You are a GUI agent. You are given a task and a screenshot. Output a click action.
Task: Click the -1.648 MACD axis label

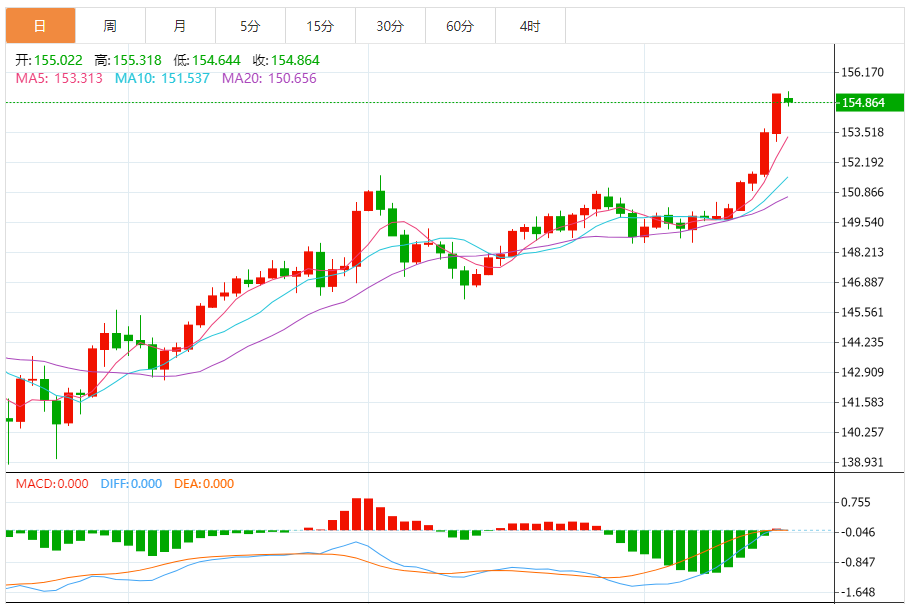(x=858, y=592)
